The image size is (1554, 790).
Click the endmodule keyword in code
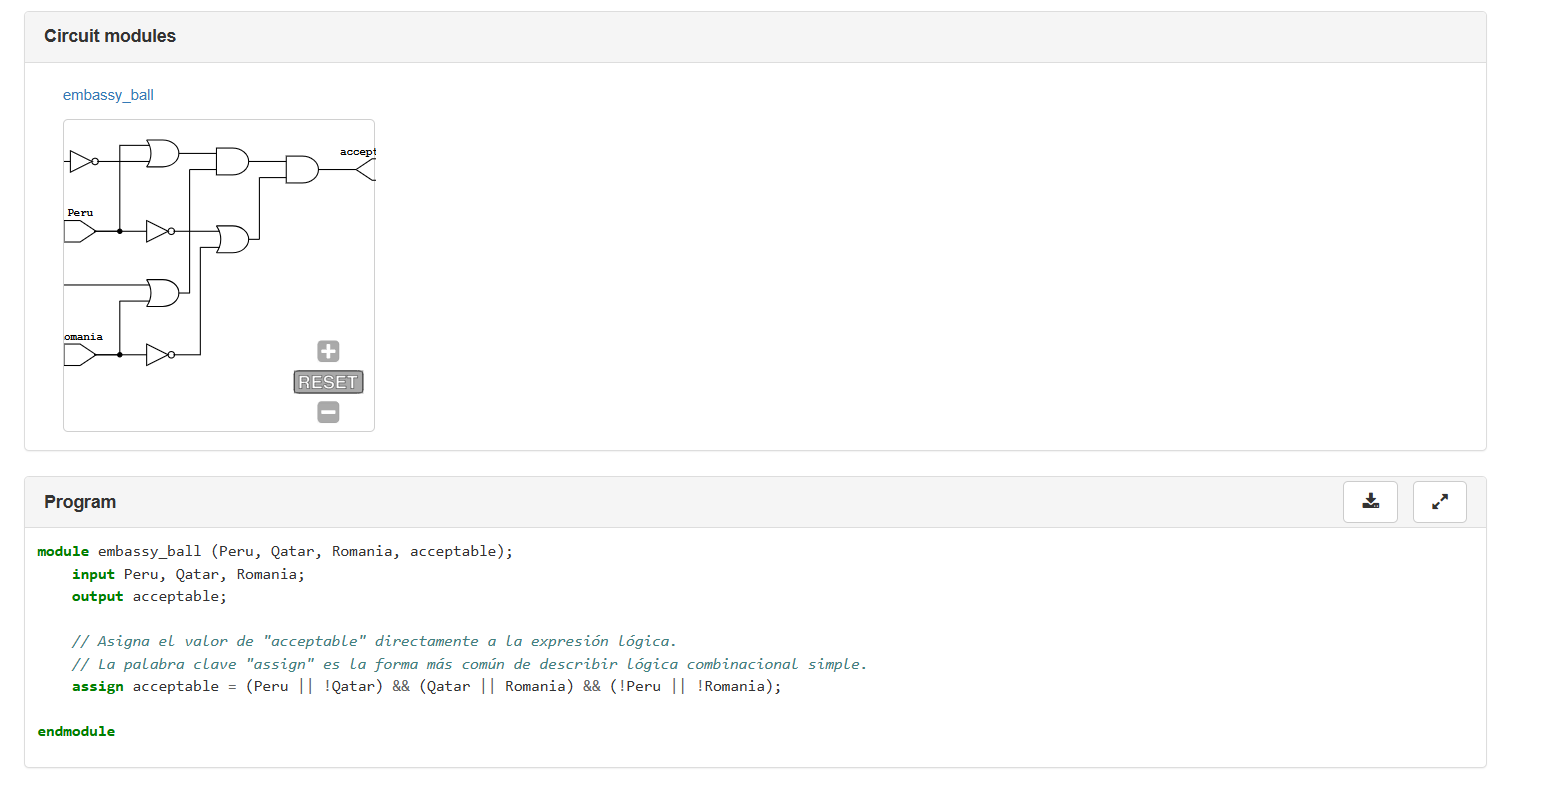click(x=76, y=732)
